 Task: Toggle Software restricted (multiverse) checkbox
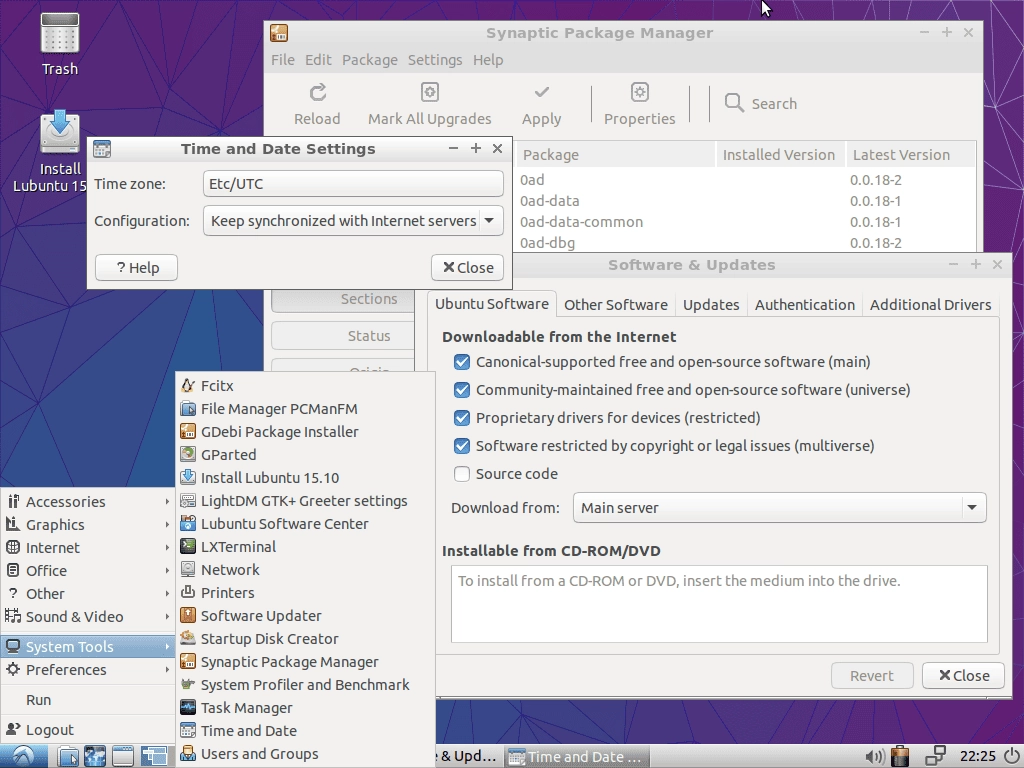point(462,446)
